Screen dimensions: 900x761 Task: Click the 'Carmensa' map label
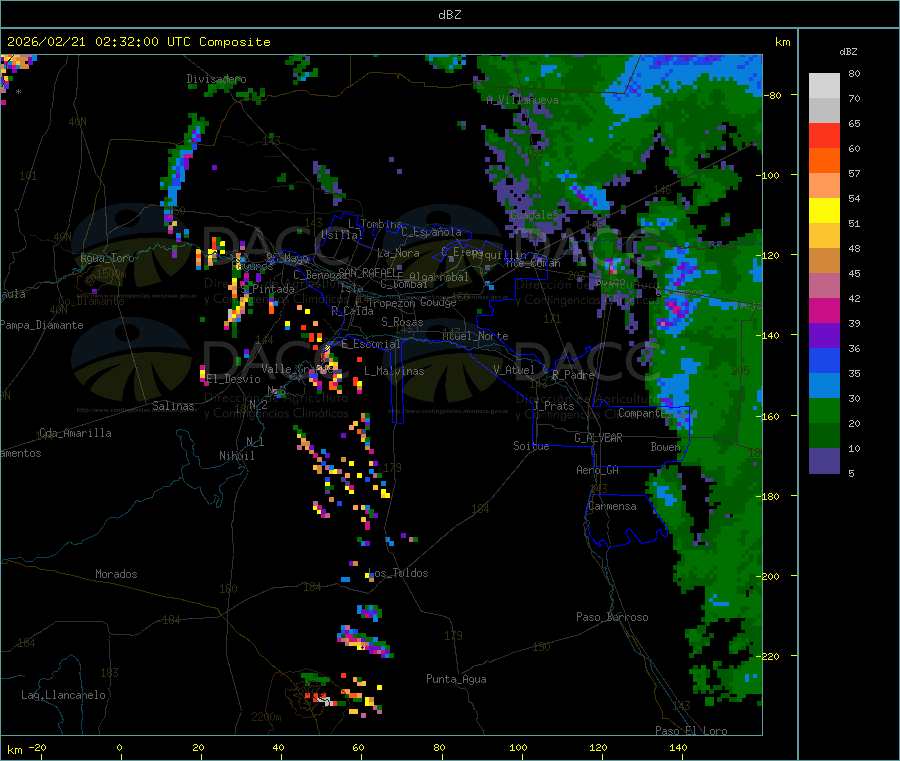point(612,506)
